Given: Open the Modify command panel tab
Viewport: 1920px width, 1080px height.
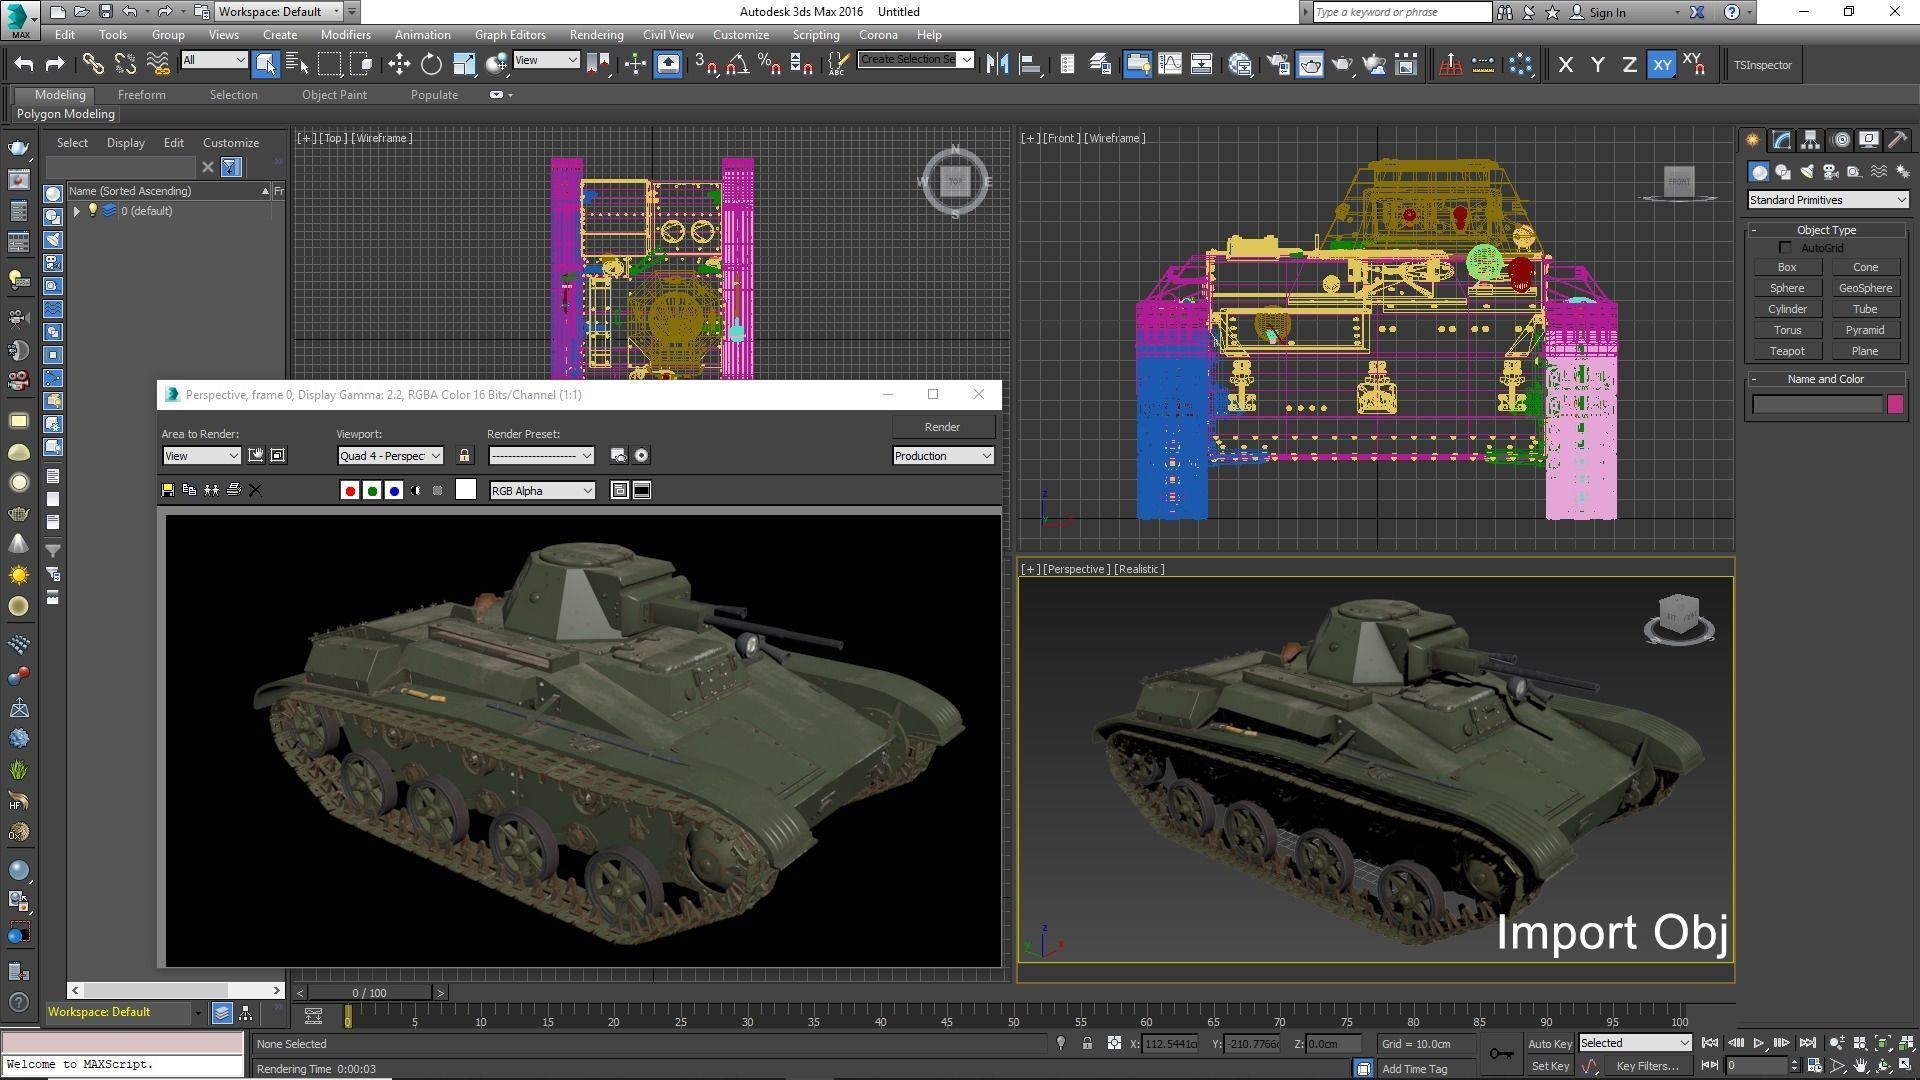Looking at the screenshot, I should coord(1781,140).
